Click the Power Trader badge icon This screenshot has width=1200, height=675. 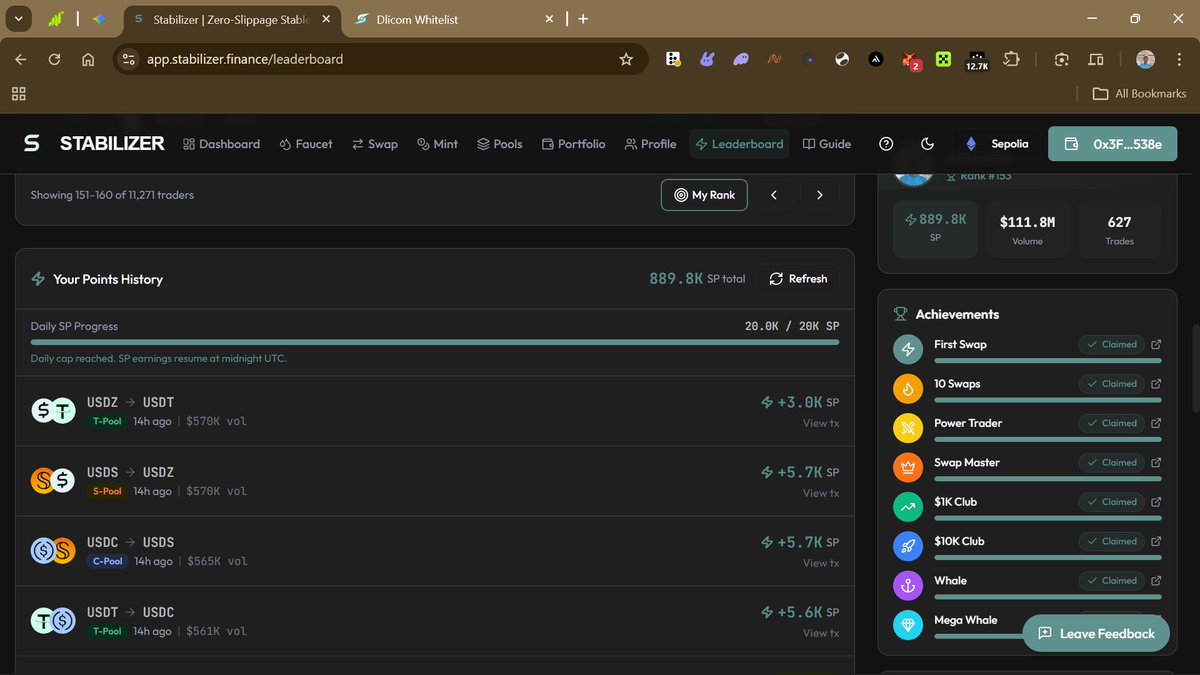[908, 428]
